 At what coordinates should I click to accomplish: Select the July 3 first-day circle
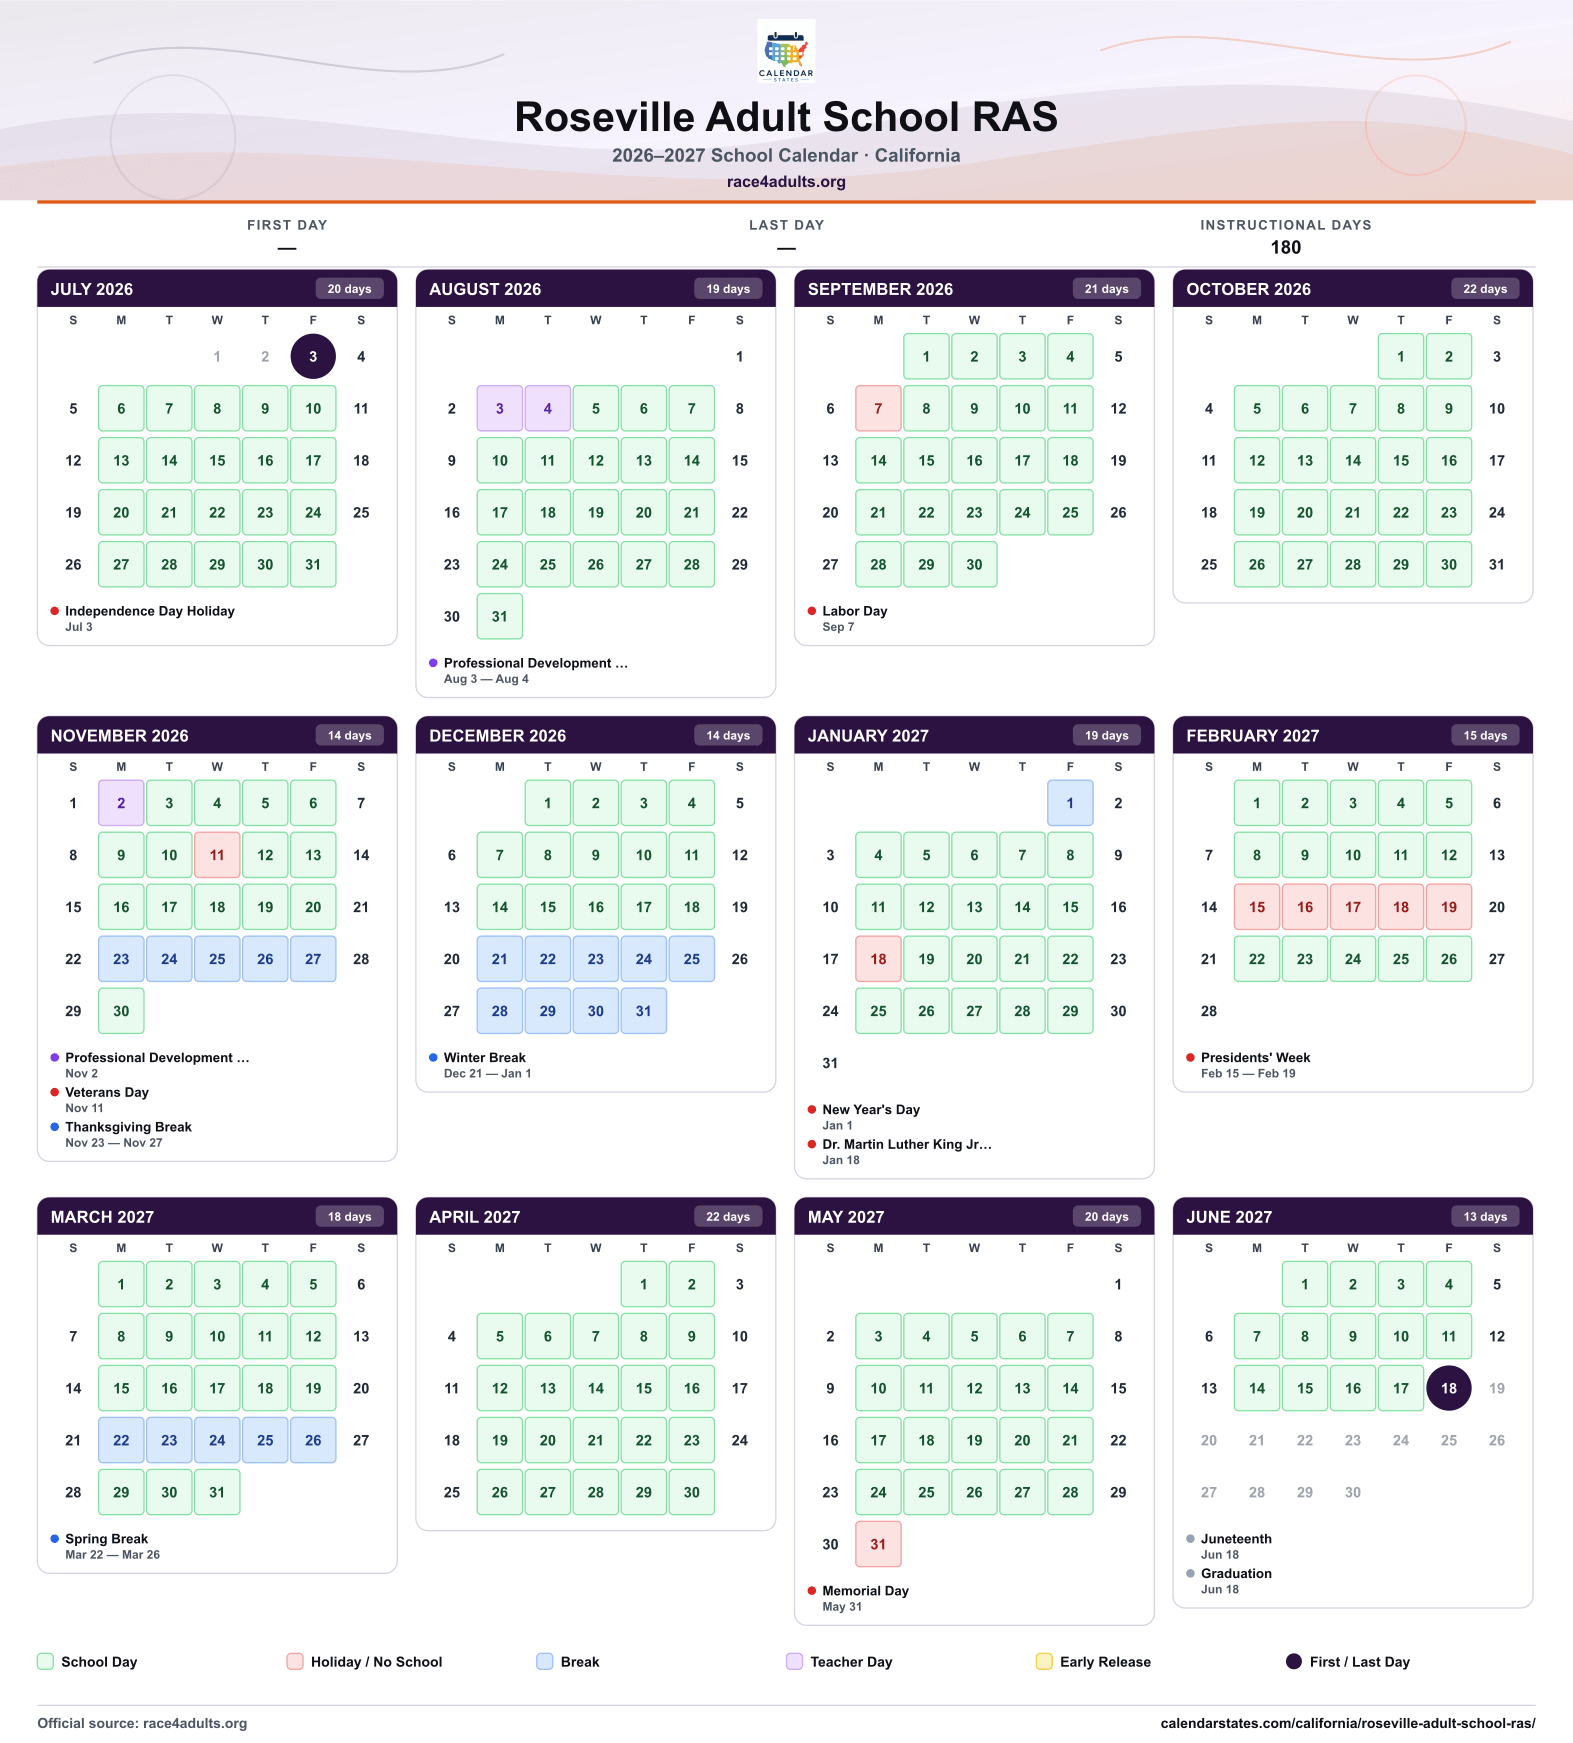[x=313, y=356]
